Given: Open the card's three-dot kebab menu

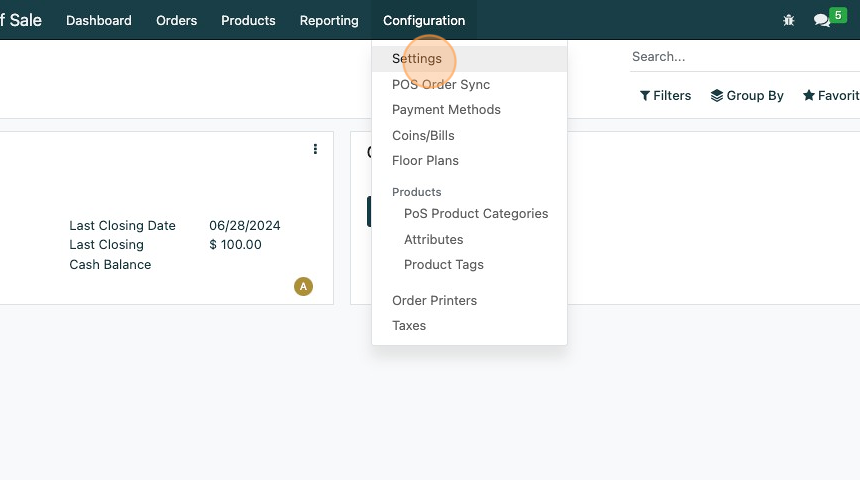Looking at the screenshot, I should tap(315, 149).
